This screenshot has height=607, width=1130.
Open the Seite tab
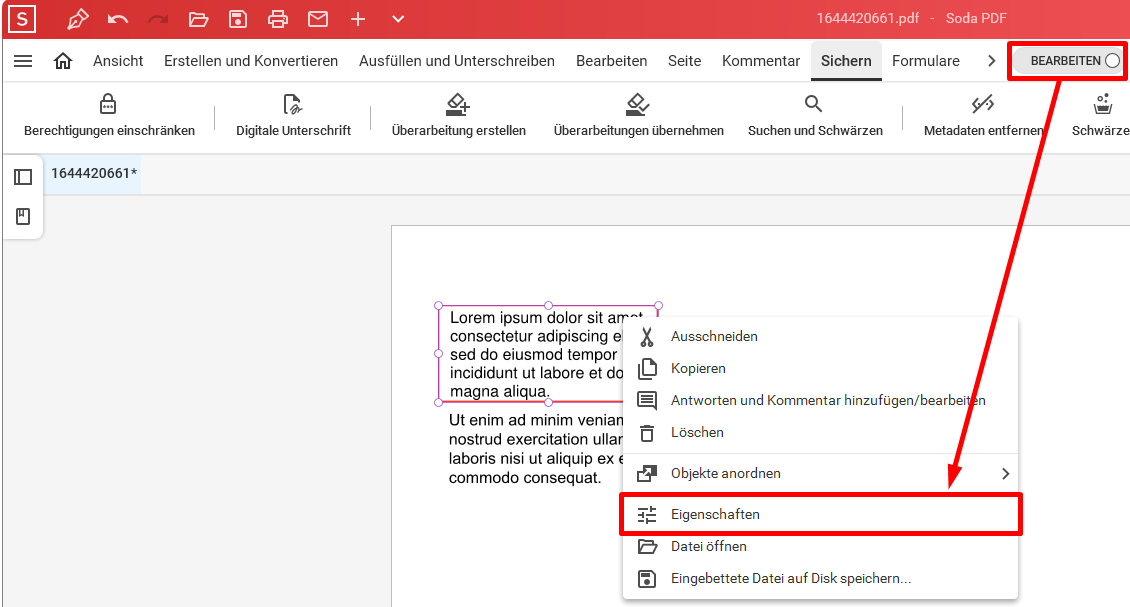(x=684, y=61)
